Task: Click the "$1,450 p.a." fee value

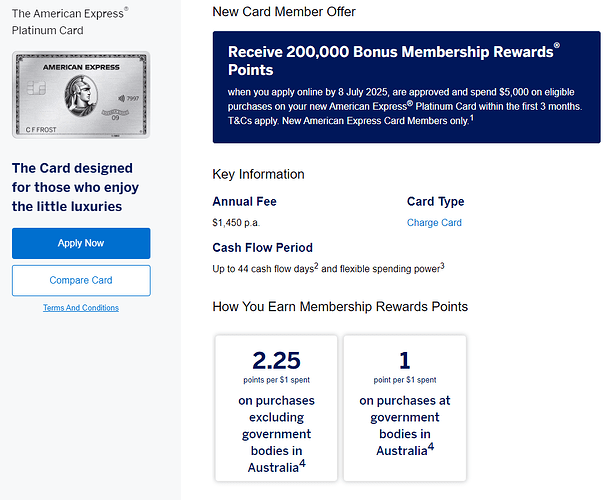Action: 236,223
